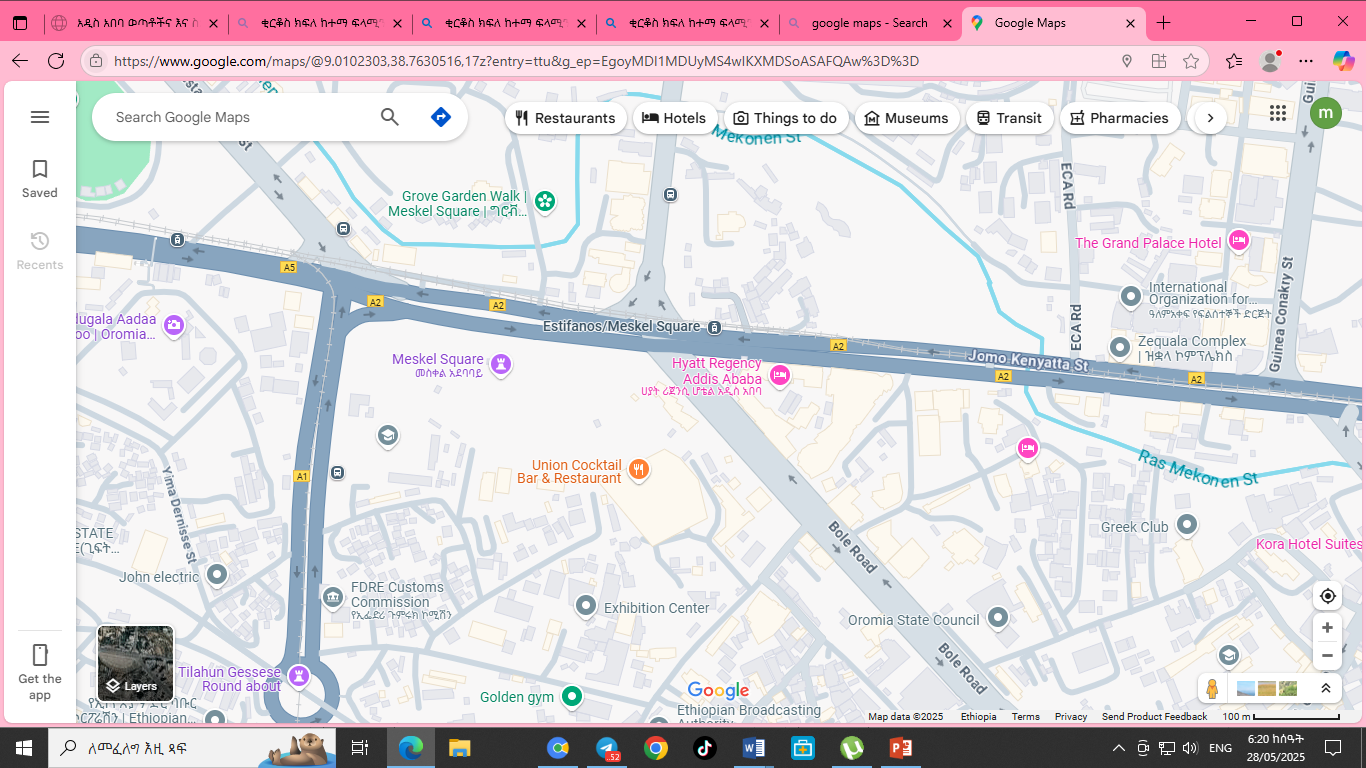Click the 100 m map scale bar

[x=1281, y=716]
